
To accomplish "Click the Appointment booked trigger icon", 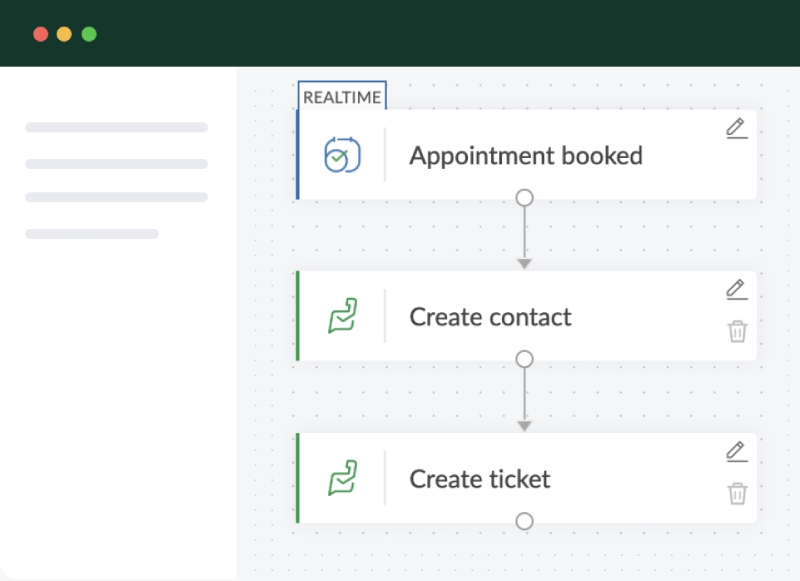I will click(x=342, y=155).
